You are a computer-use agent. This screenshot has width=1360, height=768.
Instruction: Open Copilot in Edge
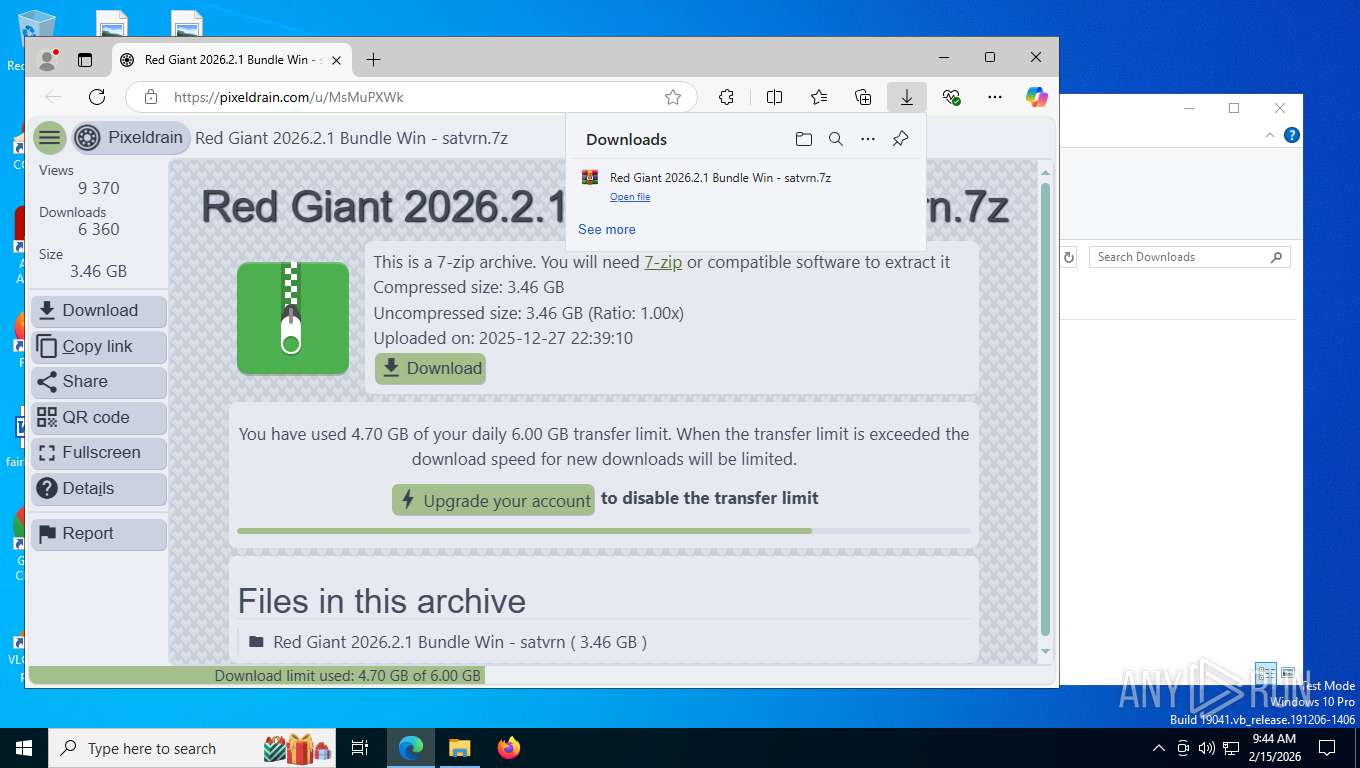pos(1037,97)
